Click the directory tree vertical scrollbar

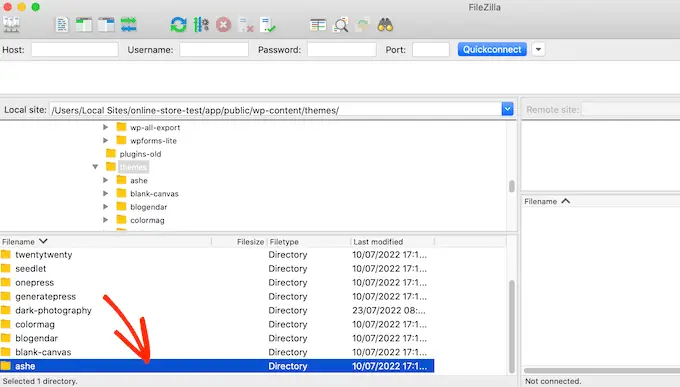(x=512, y=186)
